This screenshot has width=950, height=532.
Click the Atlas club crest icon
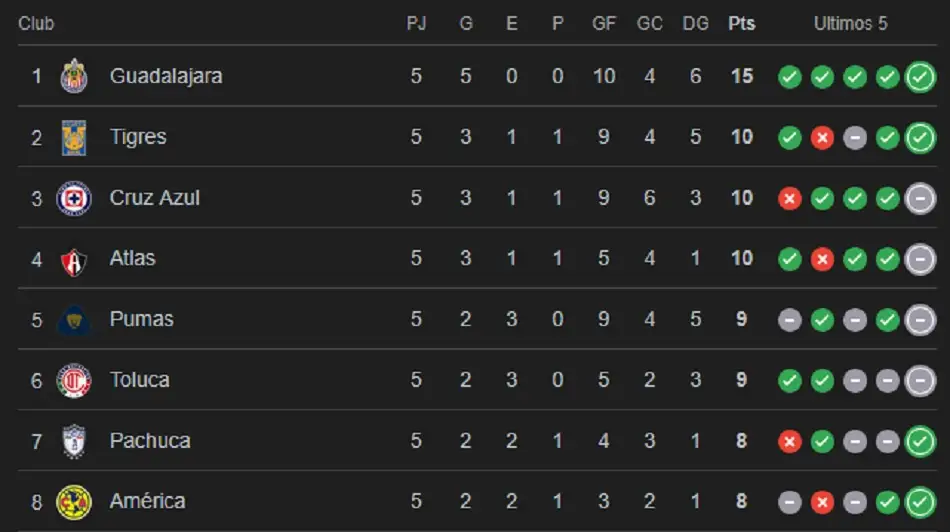(74, 259)
